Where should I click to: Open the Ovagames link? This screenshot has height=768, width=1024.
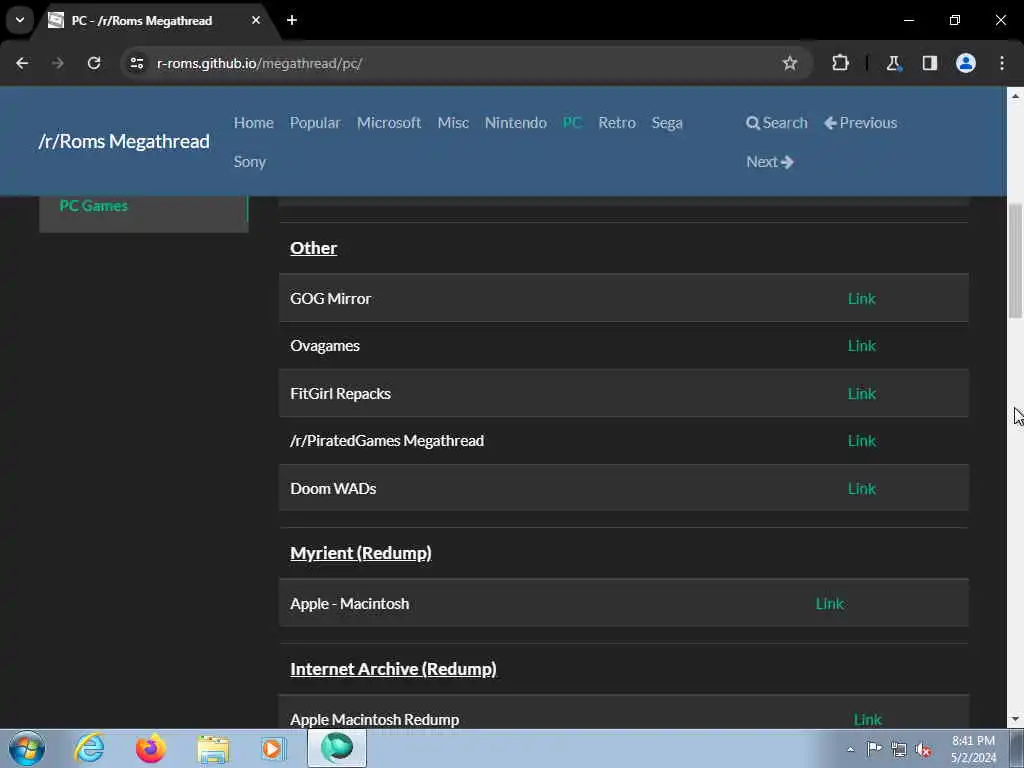(x=861, y=345)
